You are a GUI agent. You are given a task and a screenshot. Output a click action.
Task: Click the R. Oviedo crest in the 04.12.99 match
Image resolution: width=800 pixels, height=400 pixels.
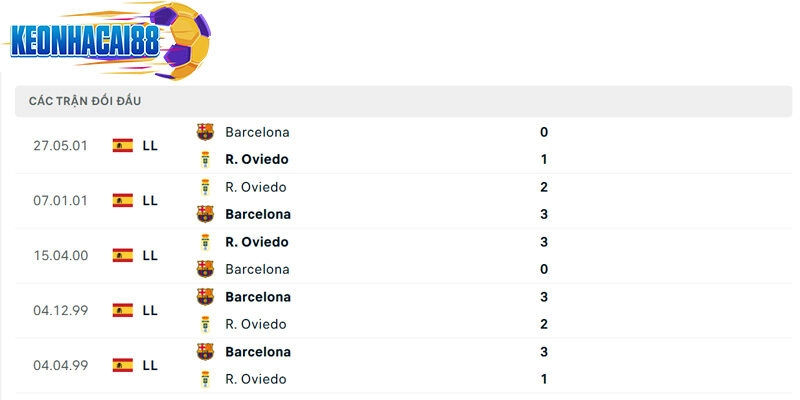click(x=205, y=324)
